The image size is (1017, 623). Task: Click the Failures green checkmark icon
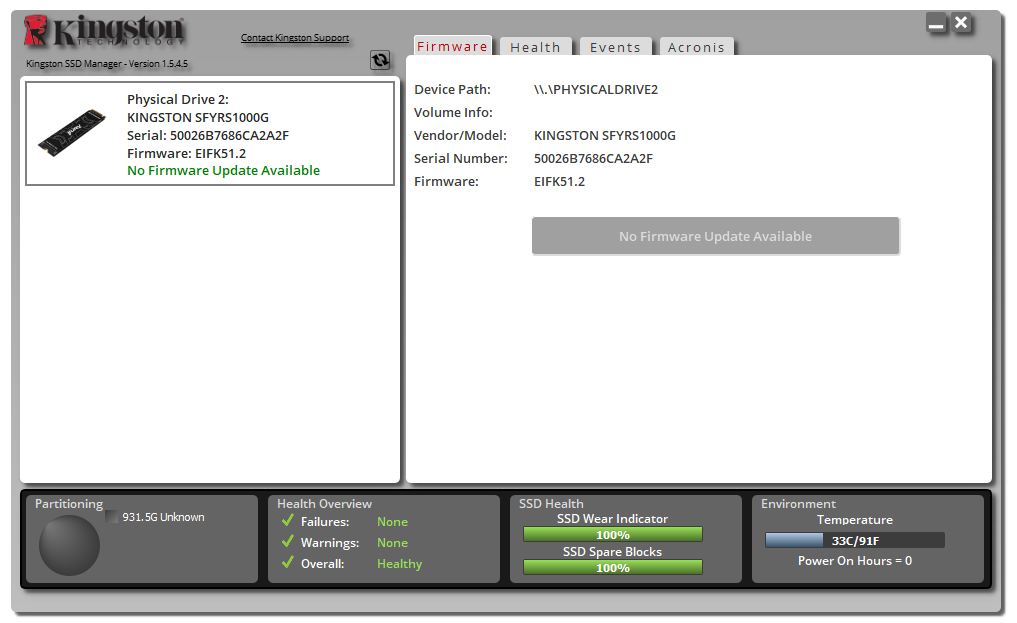pyautogui.click(x=288, y=521)
